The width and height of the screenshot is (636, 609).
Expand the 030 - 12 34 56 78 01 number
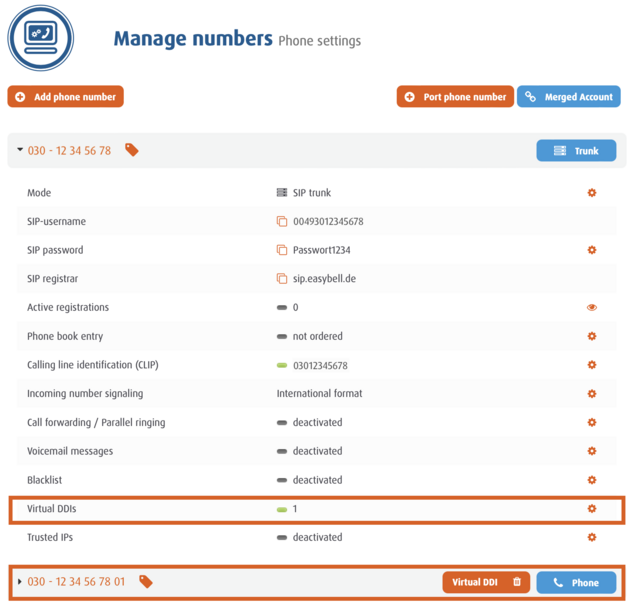[x=20, y=582]
